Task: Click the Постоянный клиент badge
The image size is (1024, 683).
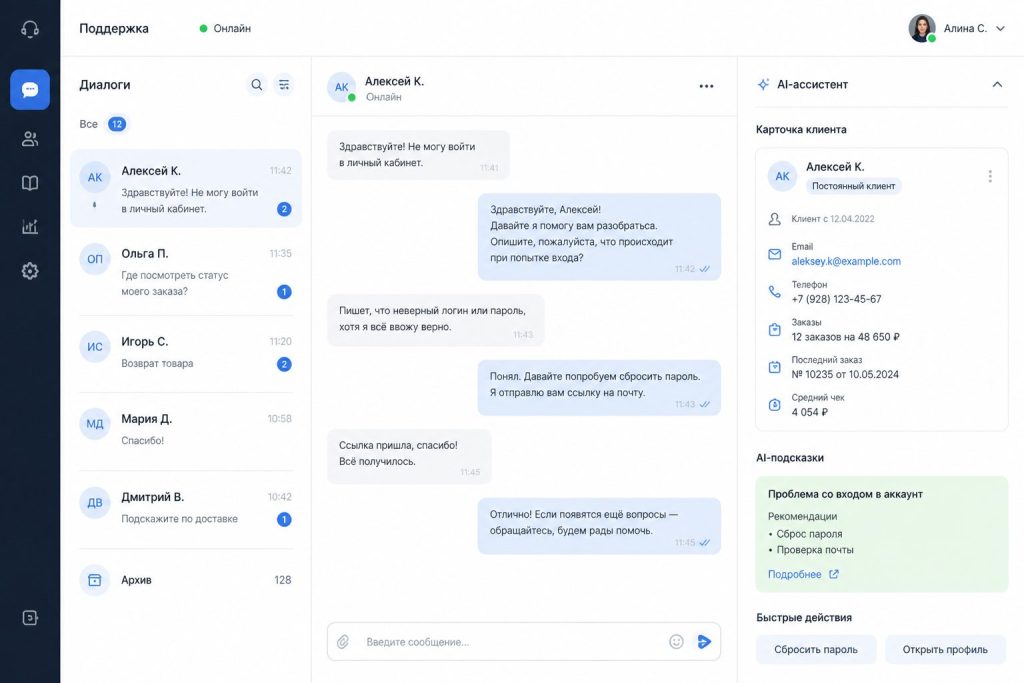Action: pos(854,186)
